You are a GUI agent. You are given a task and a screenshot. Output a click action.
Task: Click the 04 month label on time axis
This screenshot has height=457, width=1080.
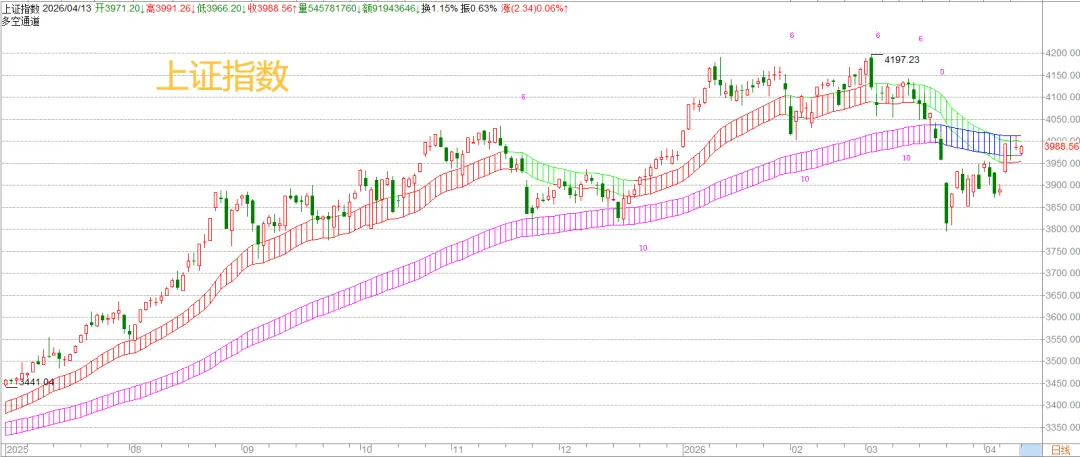991,449
